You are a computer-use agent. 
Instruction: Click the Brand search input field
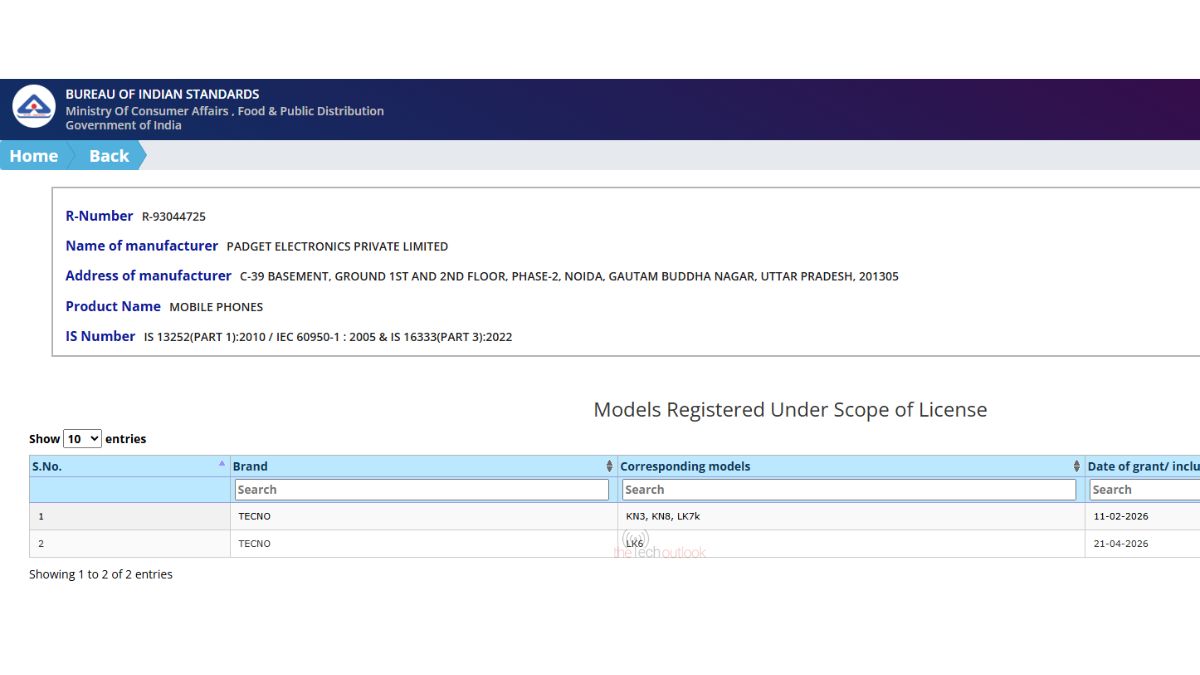click(422, 490)
